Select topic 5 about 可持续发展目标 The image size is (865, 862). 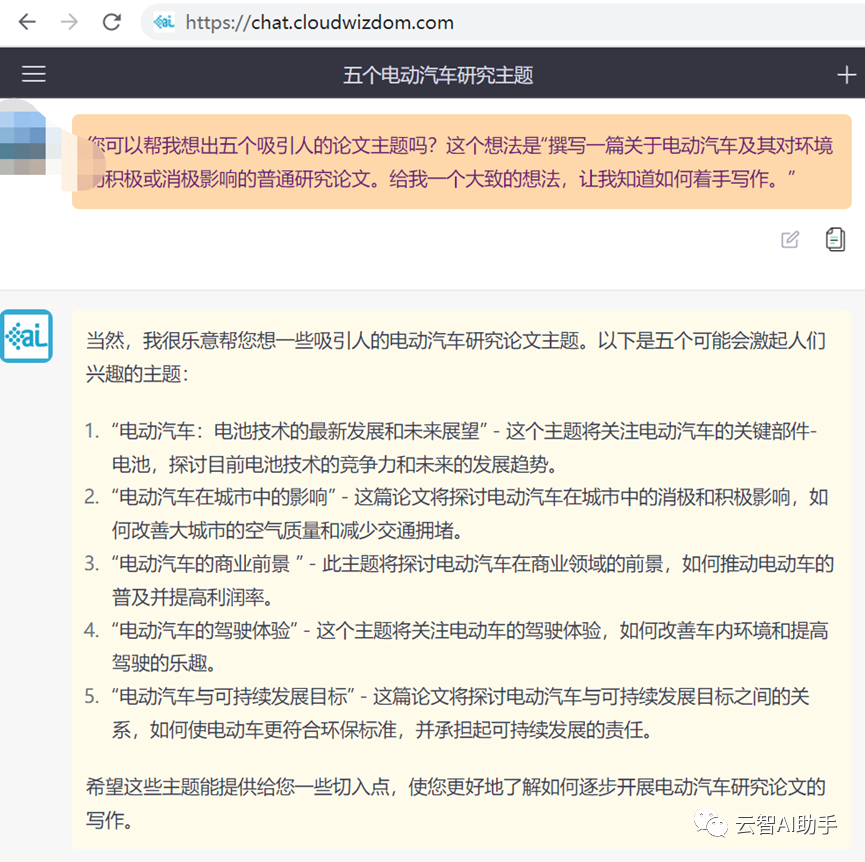click(447, 713)
